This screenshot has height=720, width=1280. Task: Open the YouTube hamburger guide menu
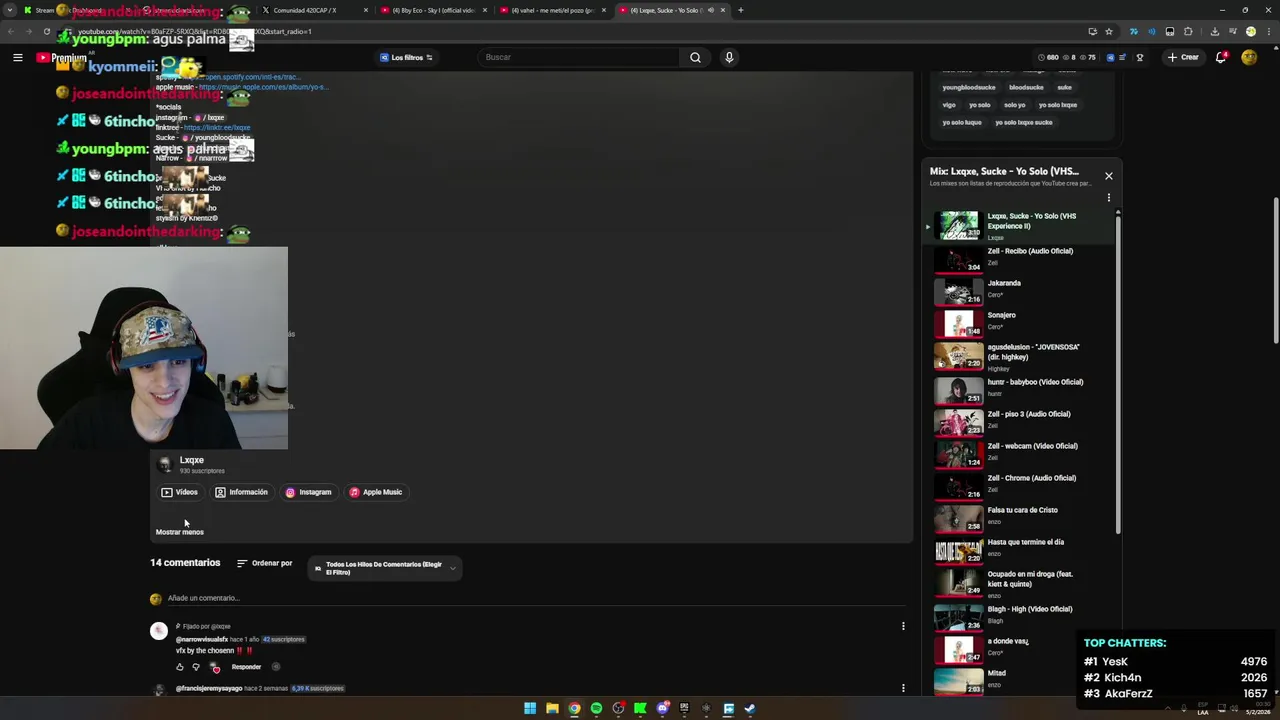click(17, 57)
